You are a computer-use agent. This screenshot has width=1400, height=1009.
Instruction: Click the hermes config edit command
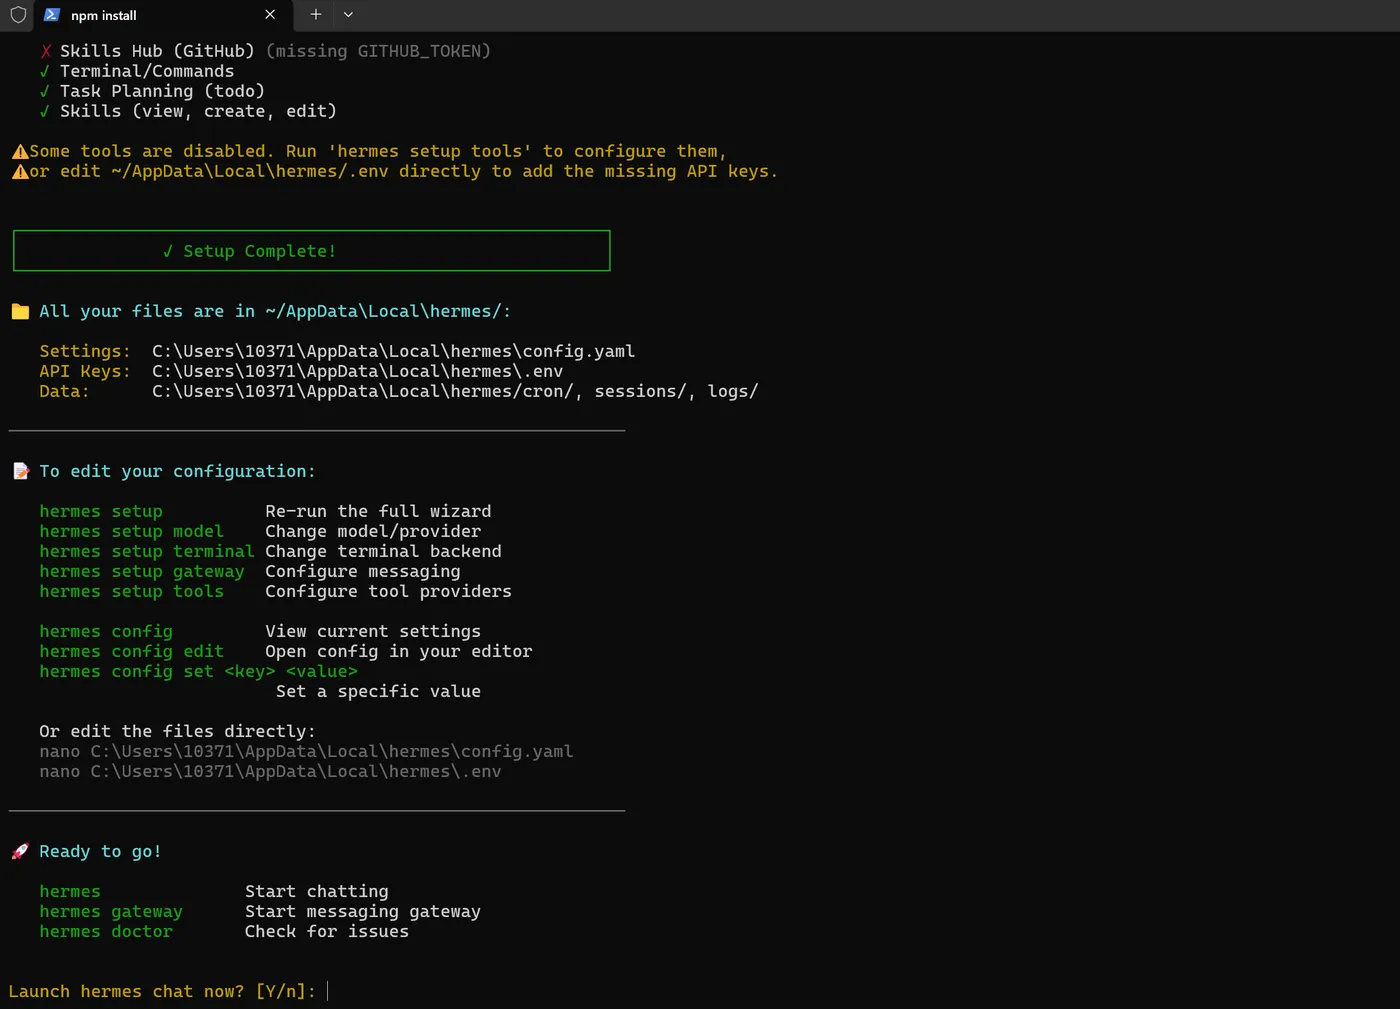132,651
